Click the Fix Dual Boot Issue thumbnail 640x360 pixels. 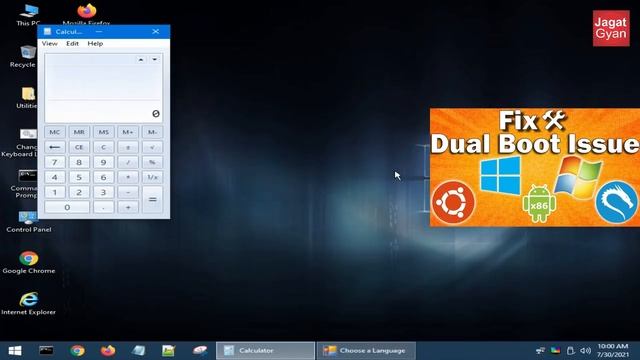coord(535,167)
